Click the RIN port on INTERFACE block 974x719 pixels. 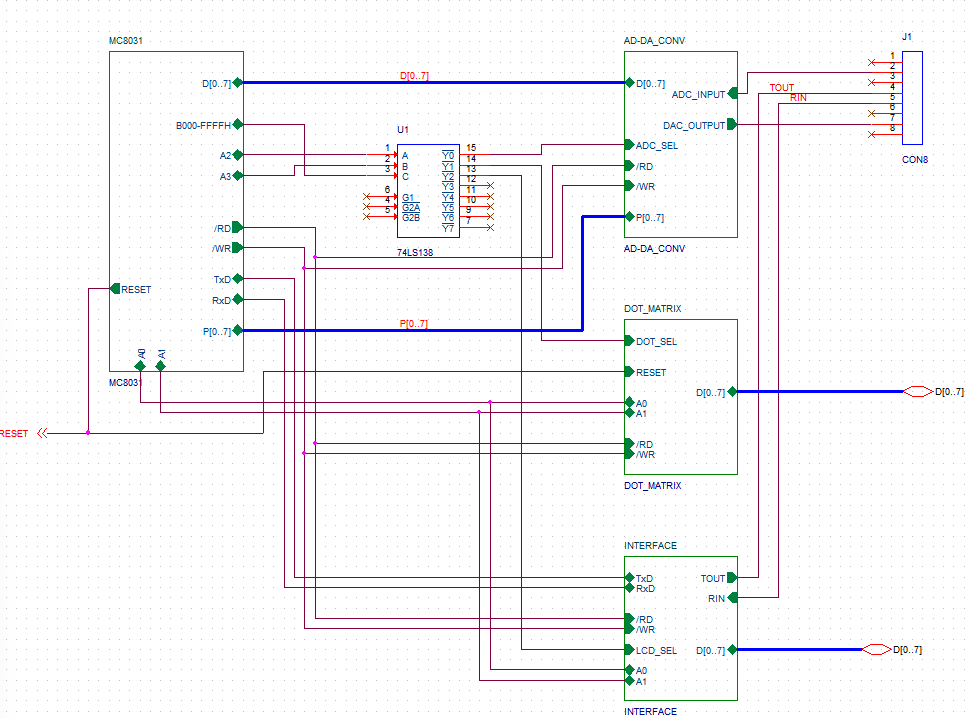[732, 598]
